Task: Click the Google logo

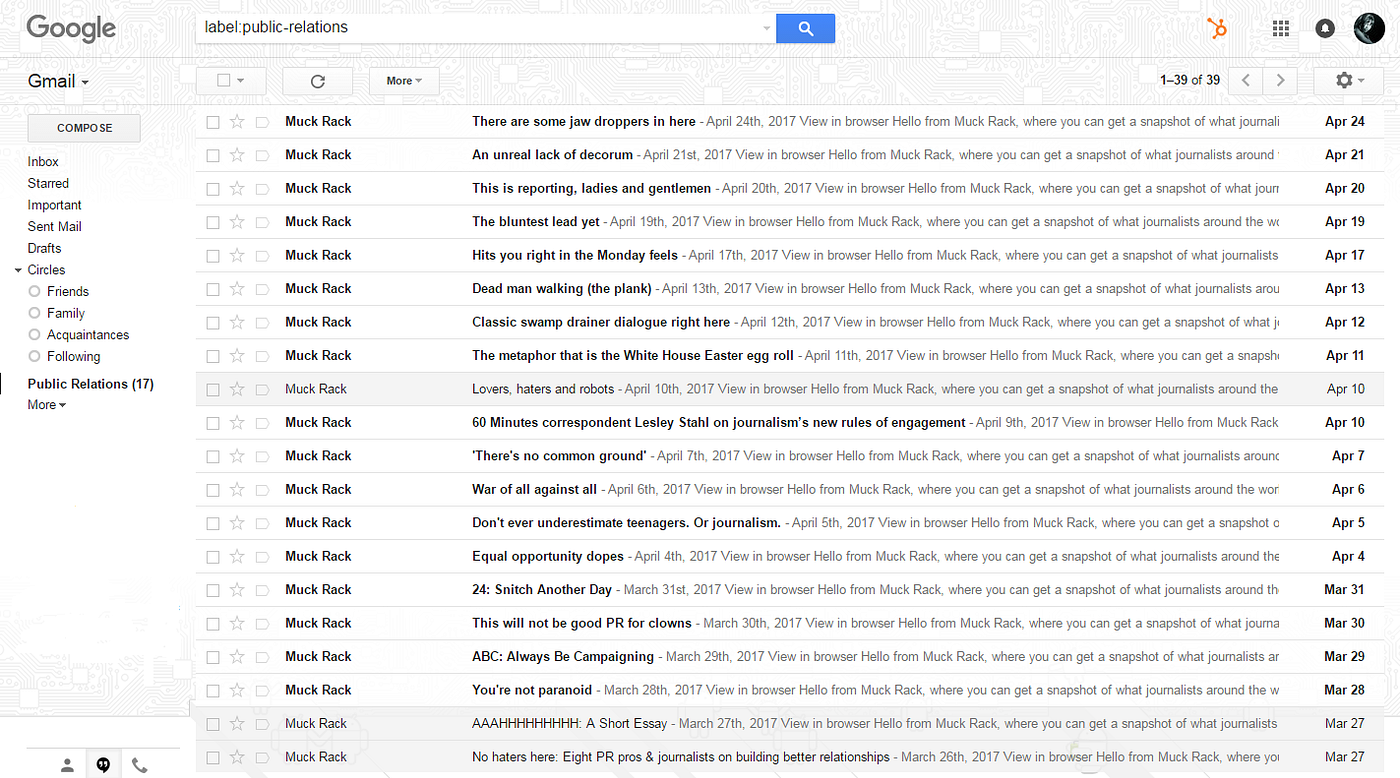Action: (71, 29)
